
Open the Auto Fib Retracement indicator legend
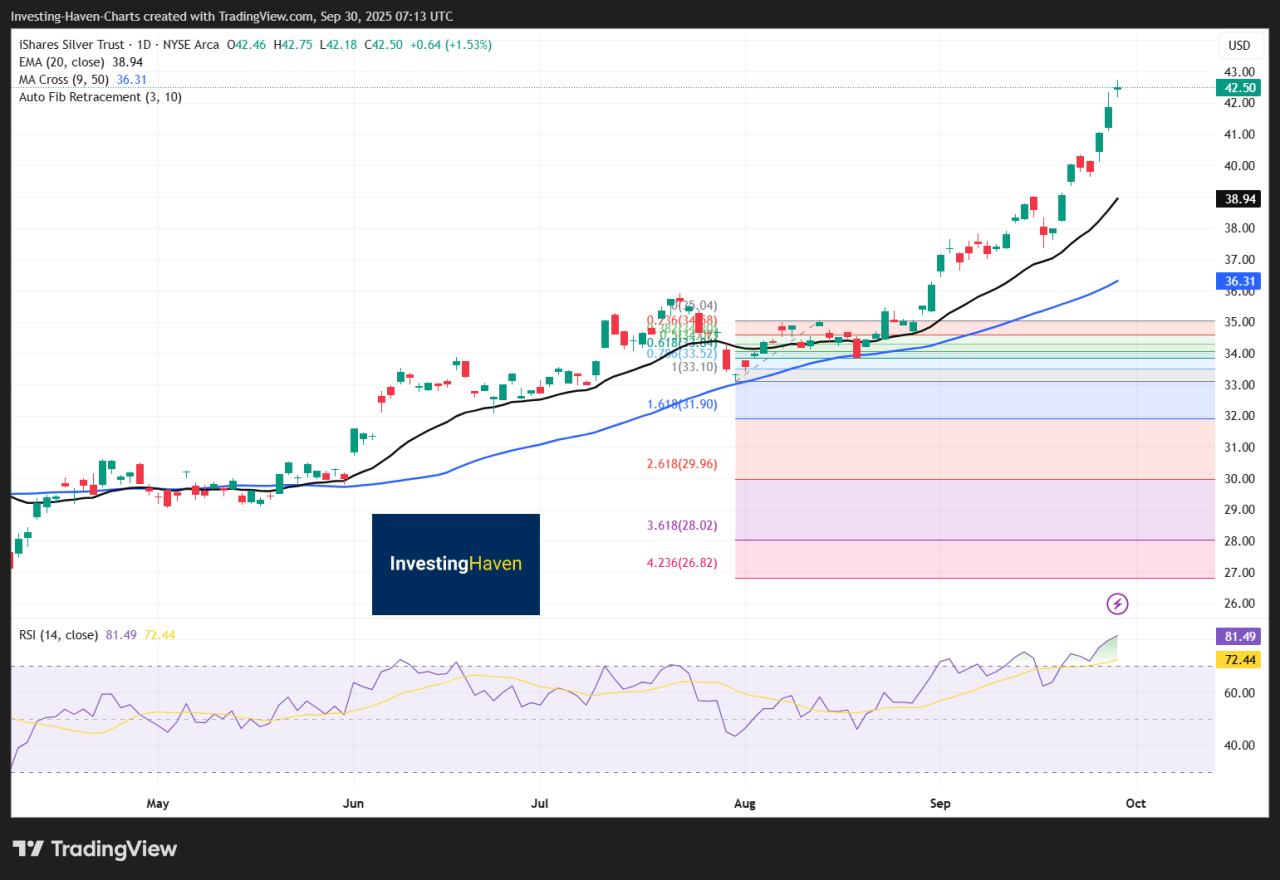pos(100,97)
